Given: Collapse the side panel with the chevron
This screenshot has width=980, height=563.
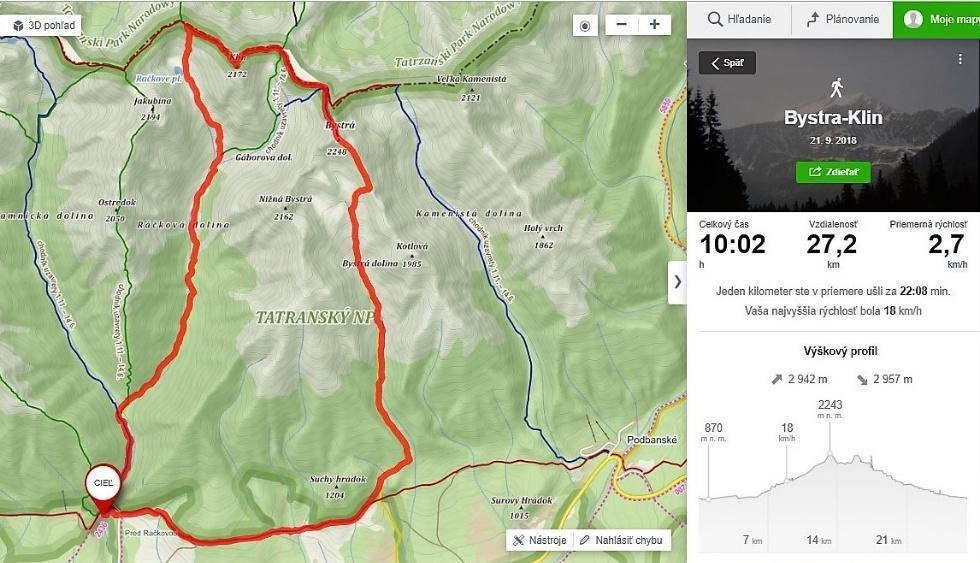Looking at the screenshot, I should (678, 282).
